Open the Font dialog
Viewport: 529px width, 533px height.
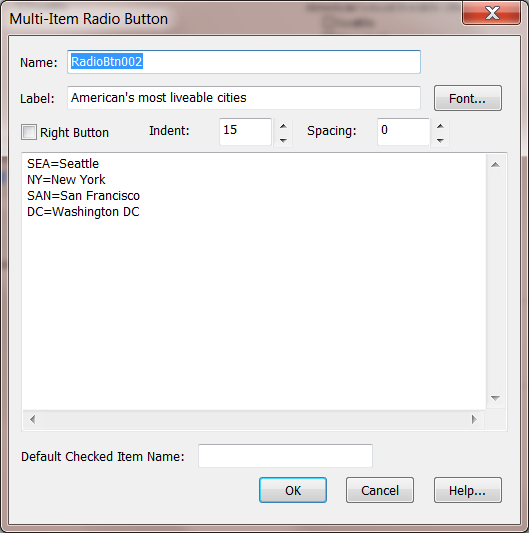[467, 98]
